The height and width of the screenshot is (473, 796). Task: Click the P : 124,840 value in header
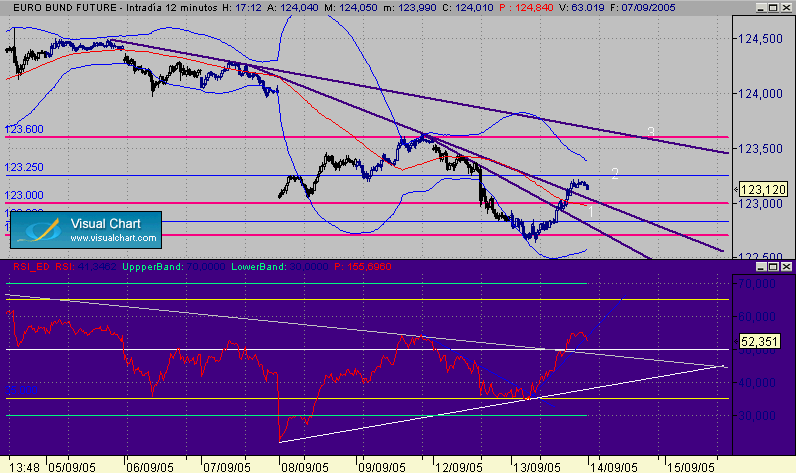point(526,8)
